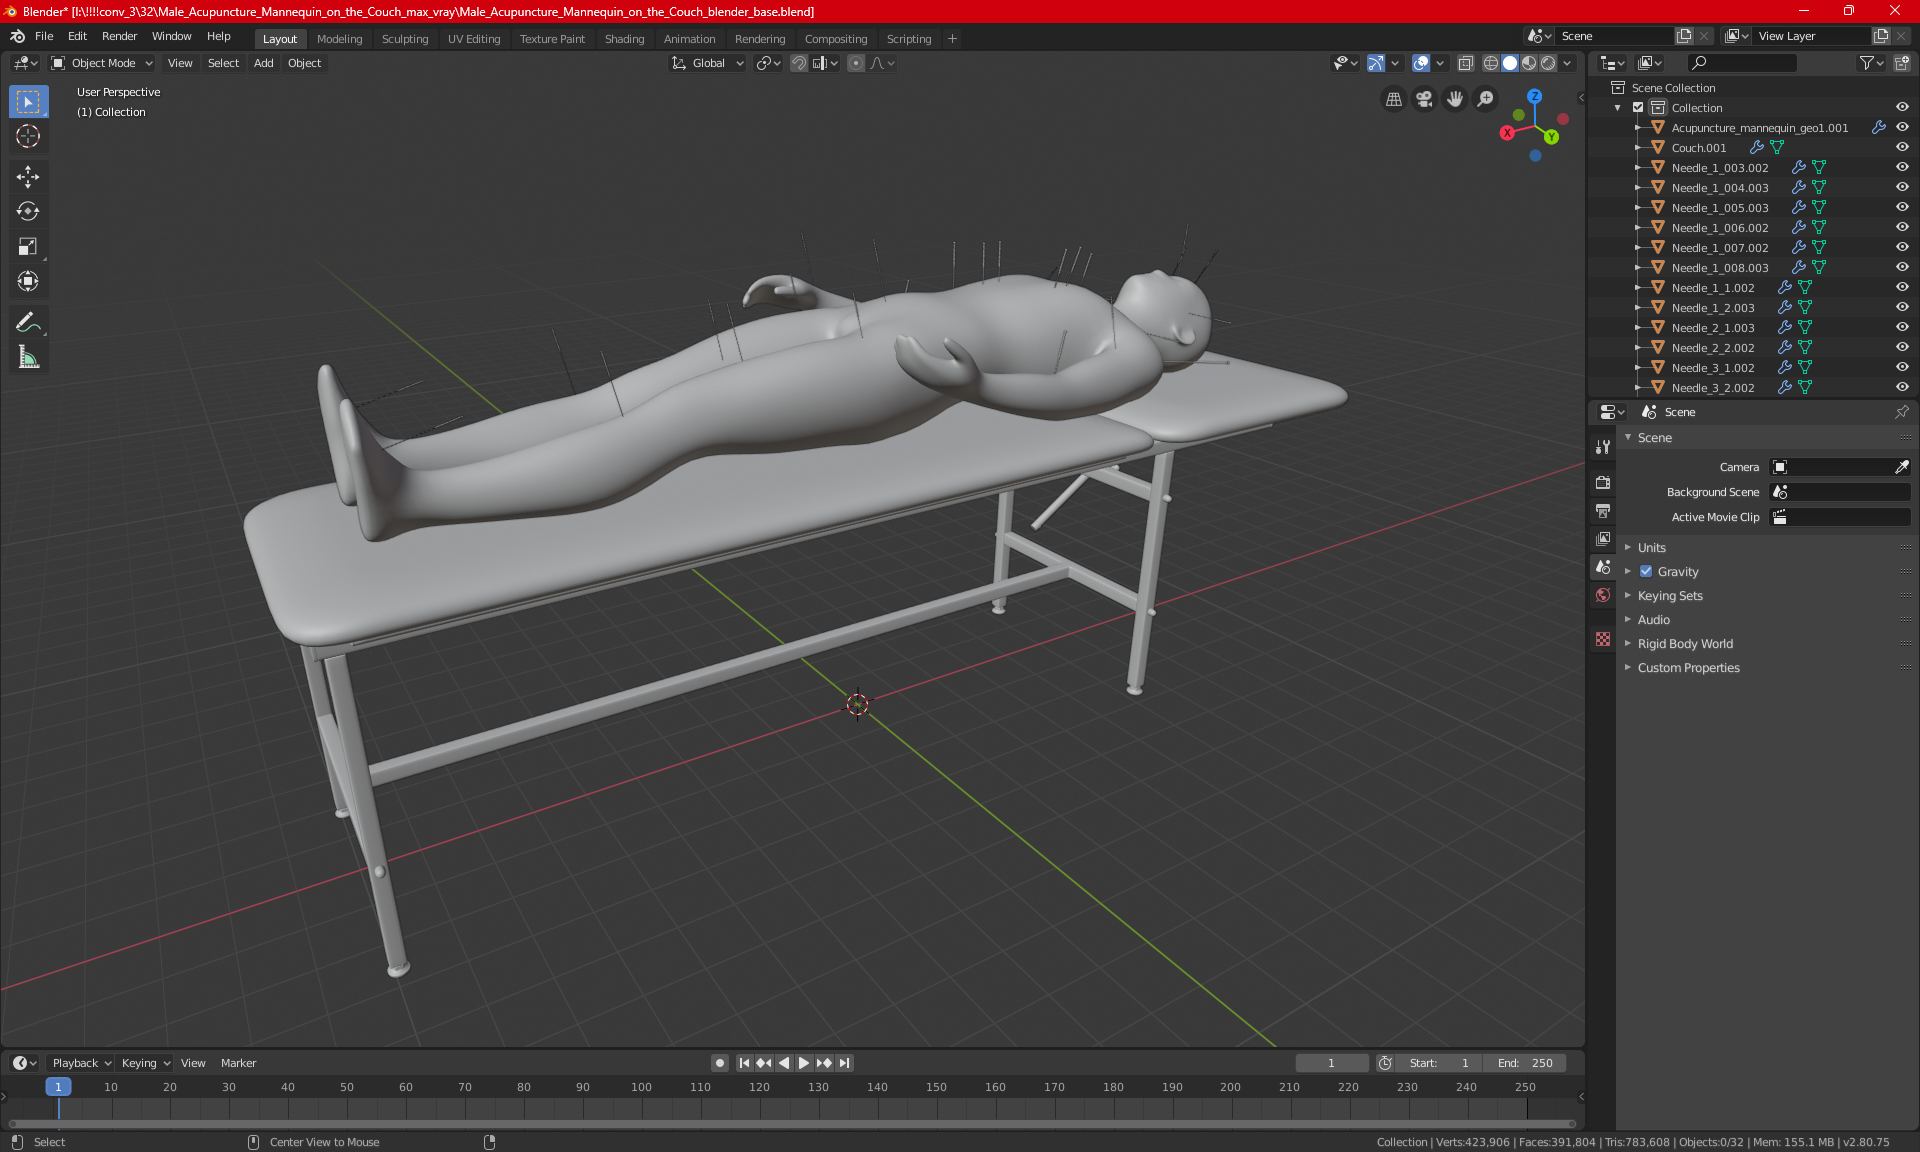Hide Acupuncture_mannequin_geo1.001 via eye icon
Image resolution: width=1920 pixels, height=1152 pixels.
pyautogui.click(x=1902, y=127)
